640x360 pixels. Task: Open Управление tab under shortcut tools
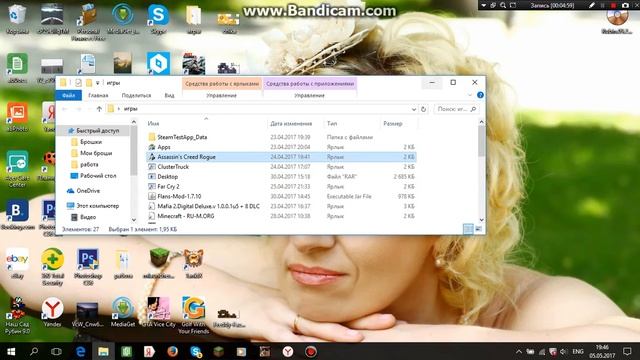(x=222, y=95)
